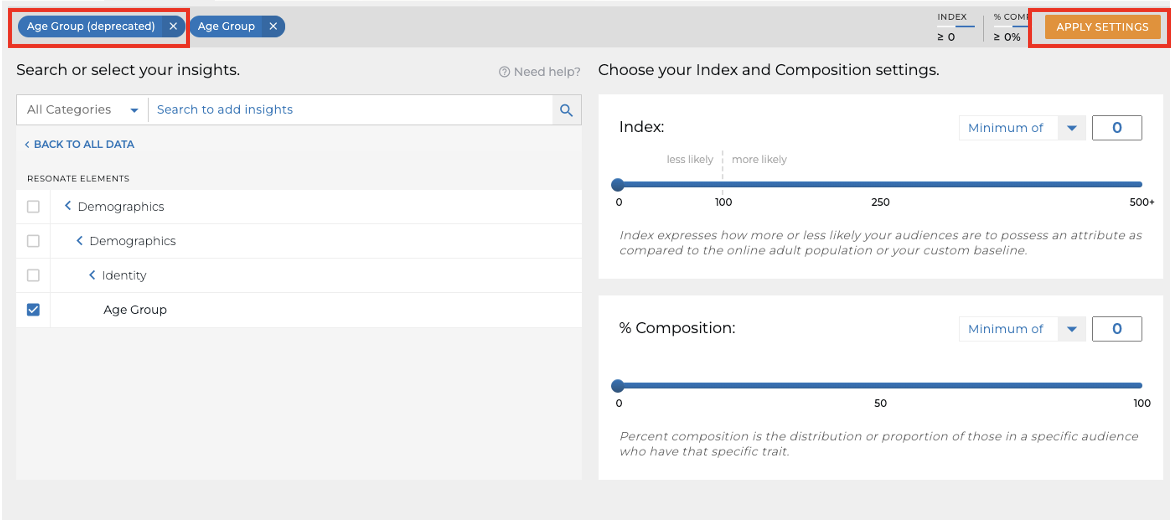Open Index Minimum of dropdown

click(x=1022, y=128)
